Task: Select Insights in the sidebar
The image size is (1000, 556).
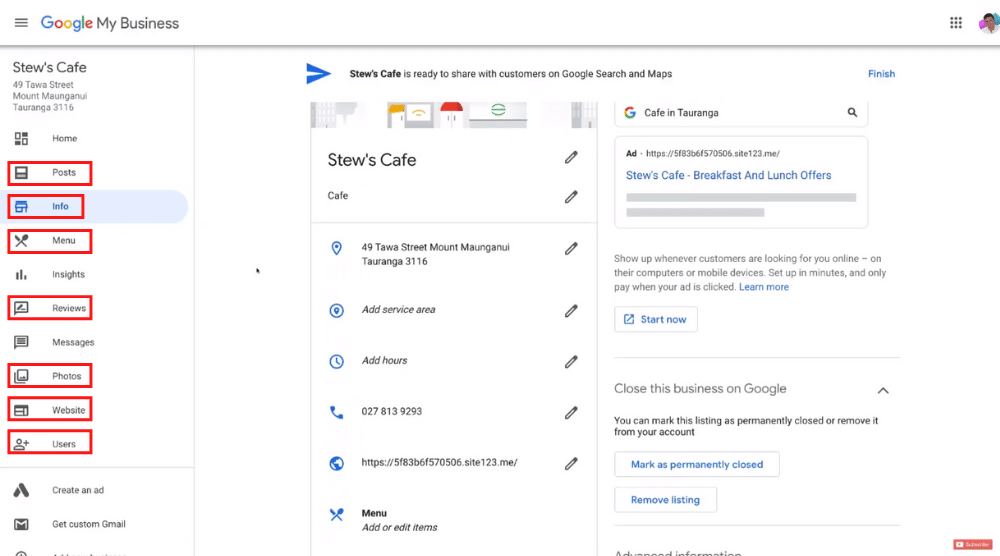Action: (x=68, y=274)
